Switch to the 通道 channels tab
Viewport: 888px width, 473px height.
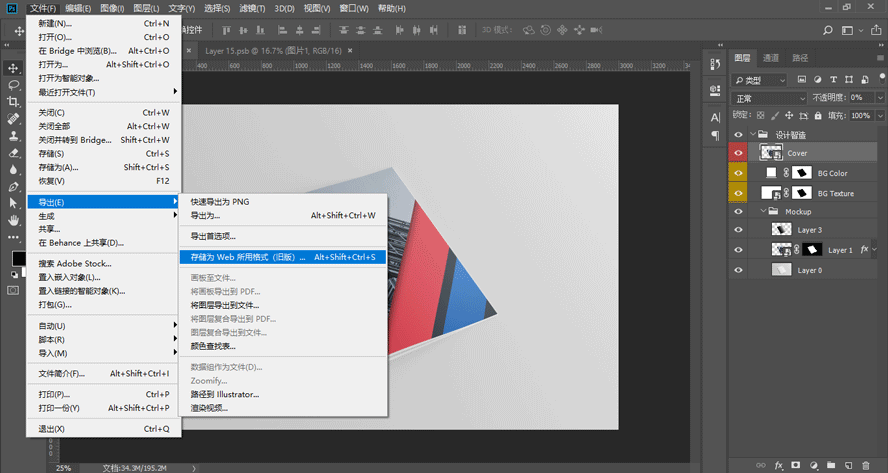[770, 58]
